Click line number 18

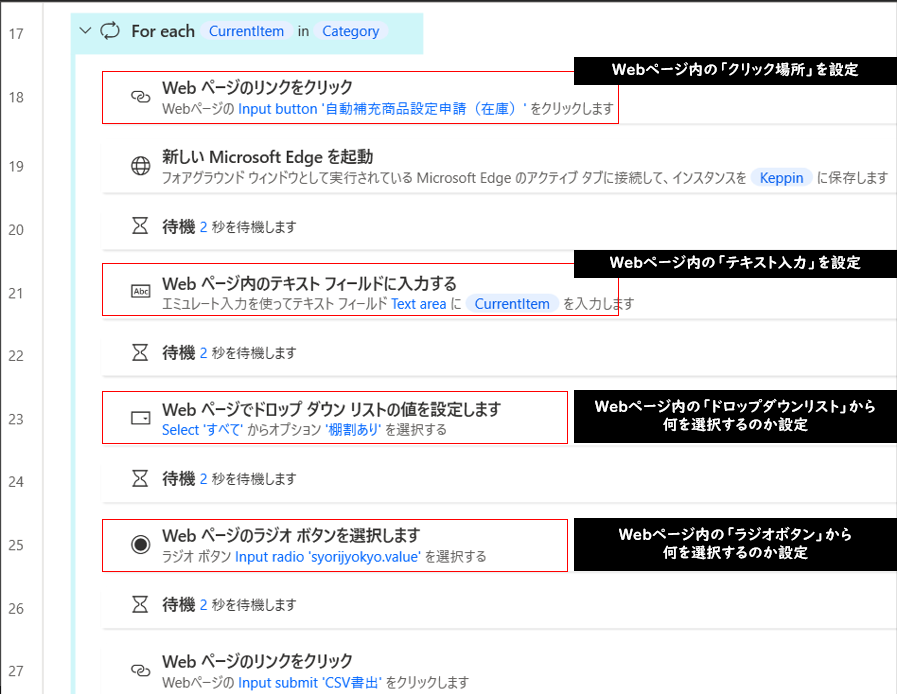click(16, 97)
